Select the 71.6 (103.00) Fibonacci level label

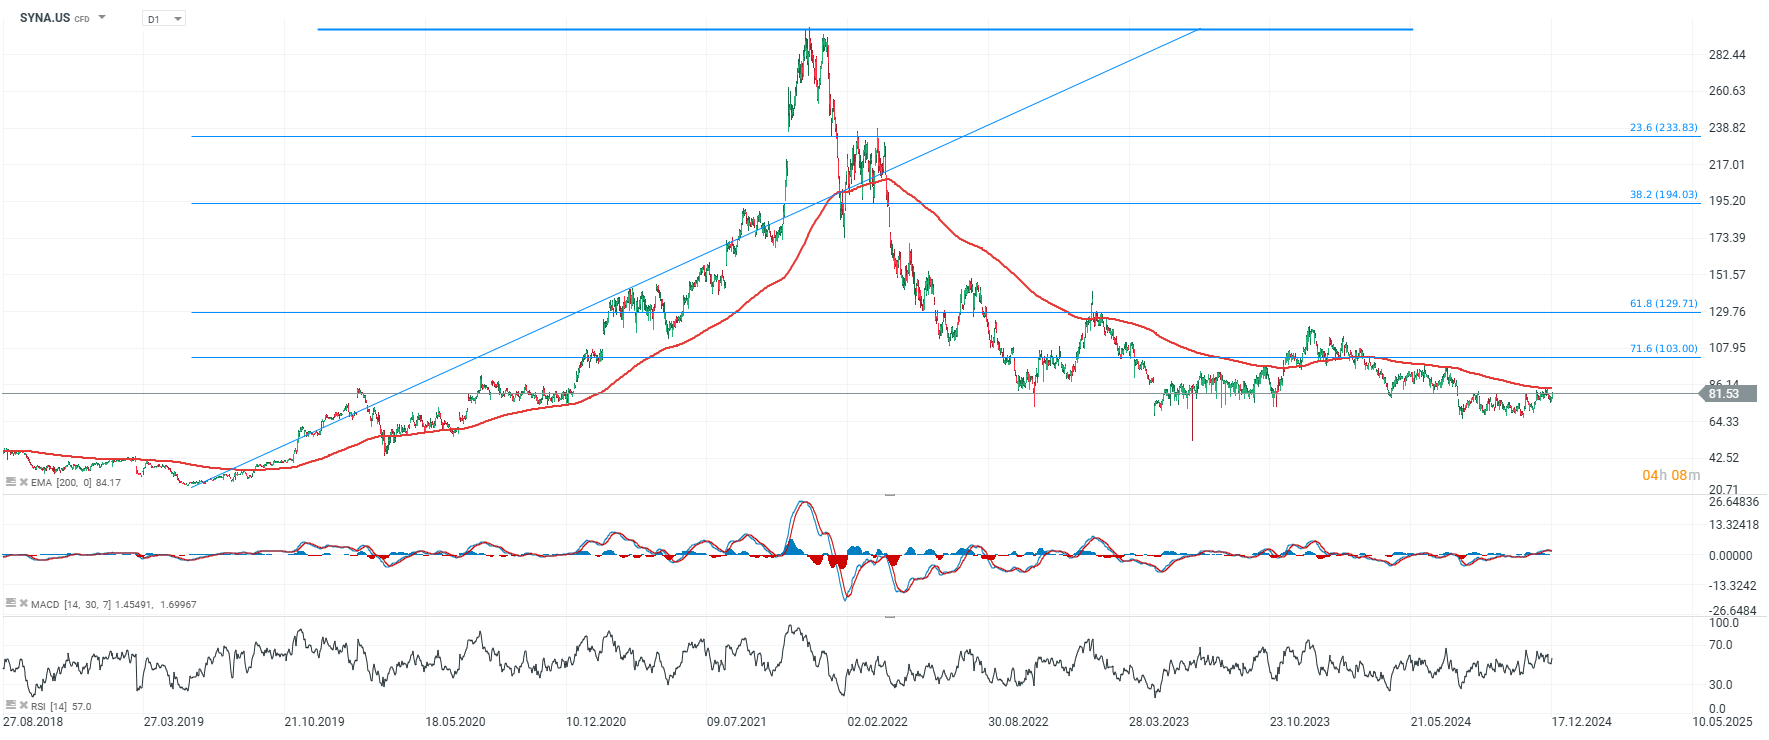1663,349
